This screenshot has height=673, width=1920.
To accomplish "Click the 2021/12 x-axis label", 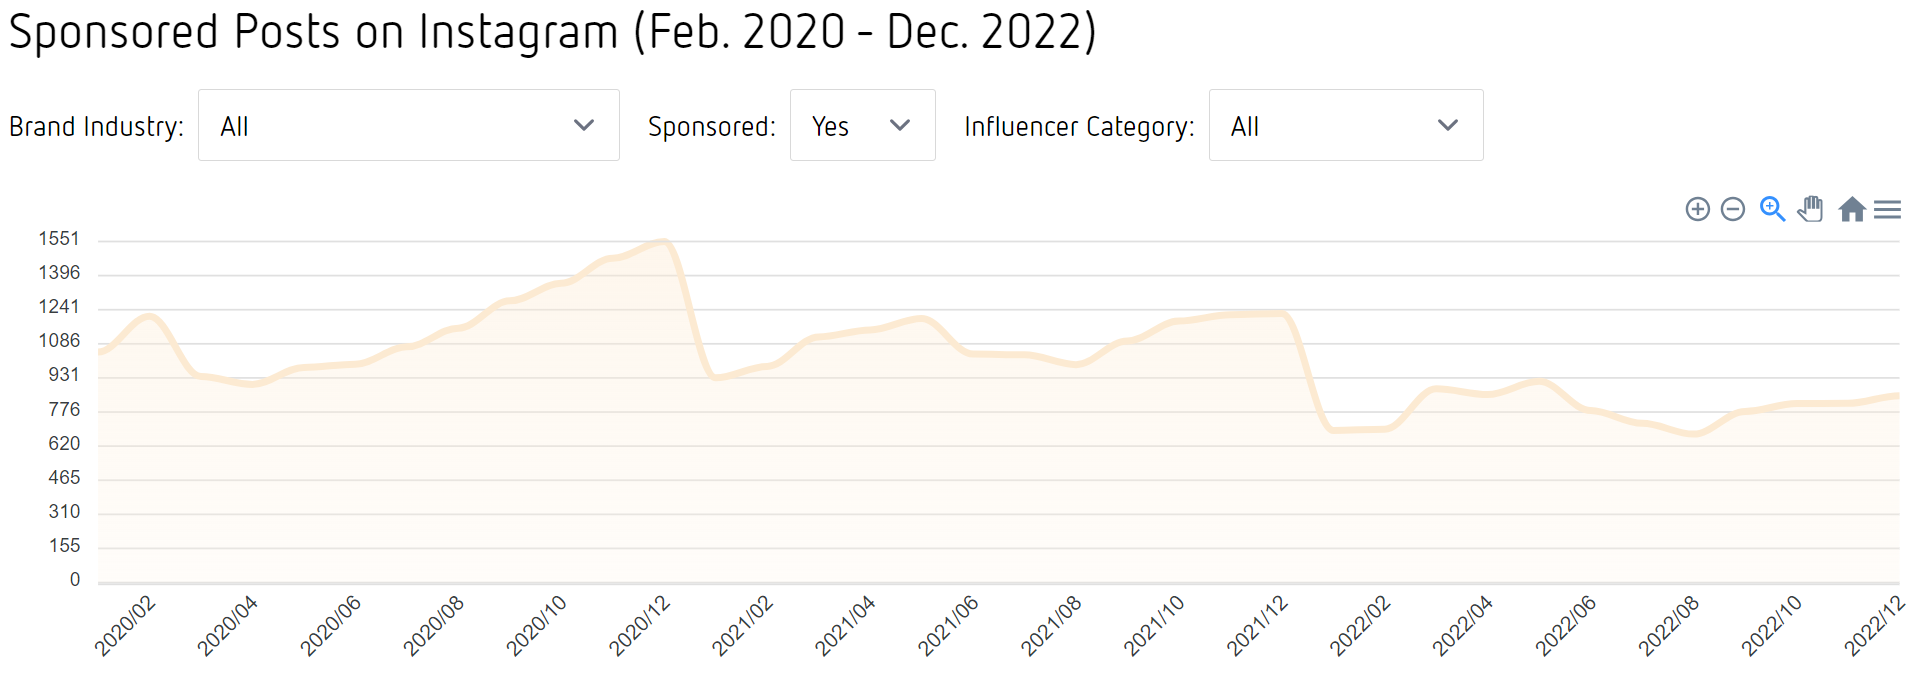I will pos(1257,626).
